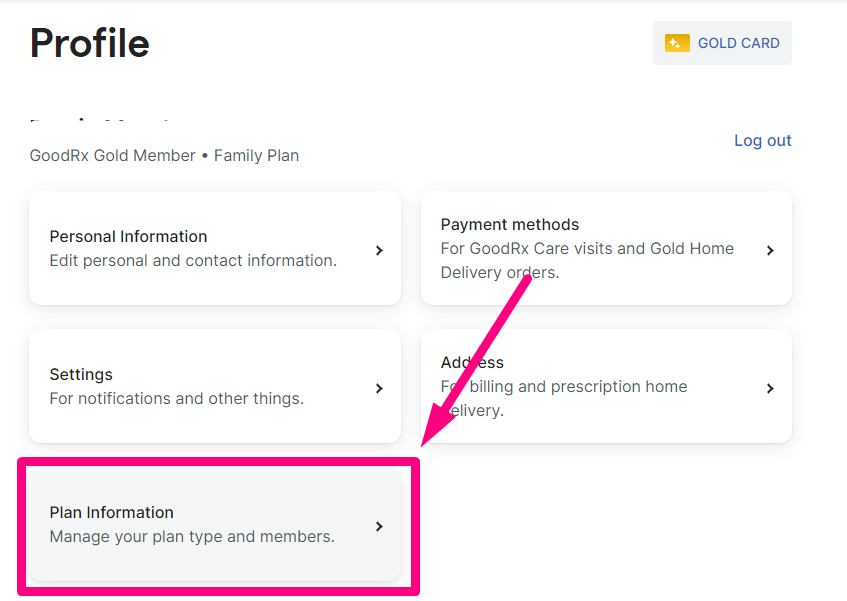The height and width of the screenshot is (601, 847).
Task: Open the Plan Information card title
Action: coord(112,512)
